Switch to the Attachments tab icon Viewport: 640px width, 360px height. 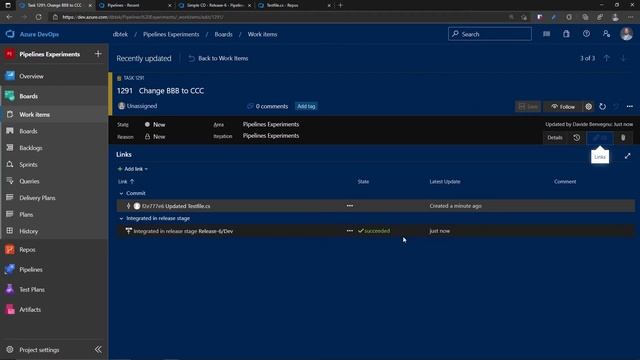623,138
